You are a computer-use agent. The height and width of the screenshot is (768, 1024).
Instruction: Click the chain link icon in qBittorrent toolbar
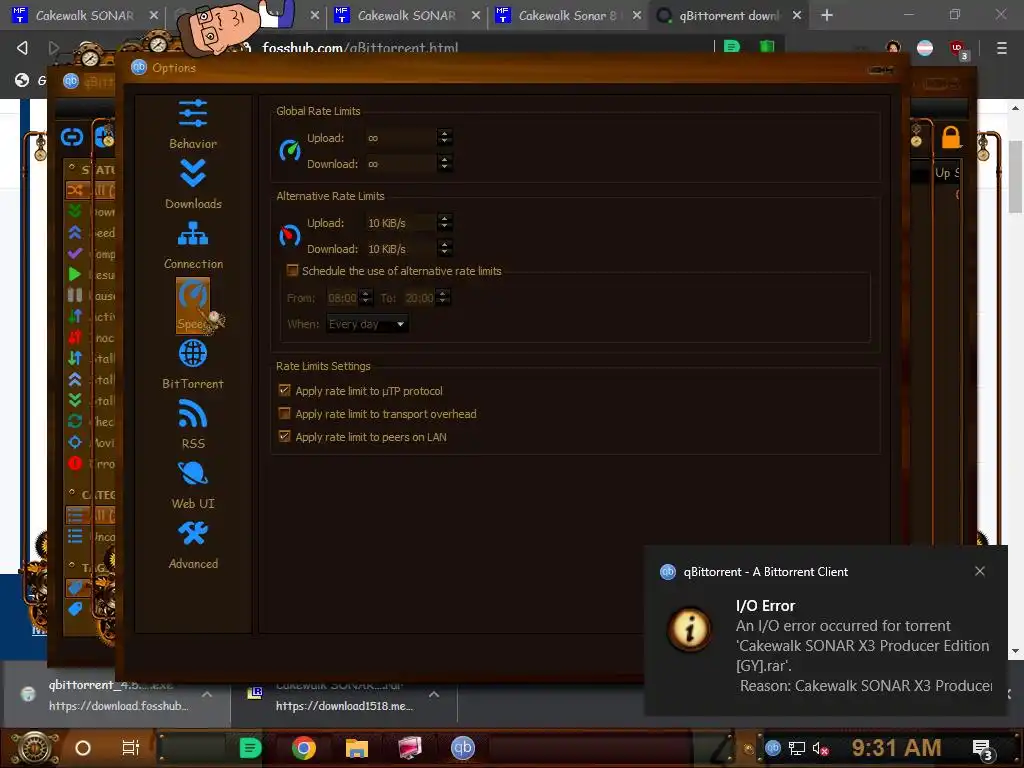72,137
